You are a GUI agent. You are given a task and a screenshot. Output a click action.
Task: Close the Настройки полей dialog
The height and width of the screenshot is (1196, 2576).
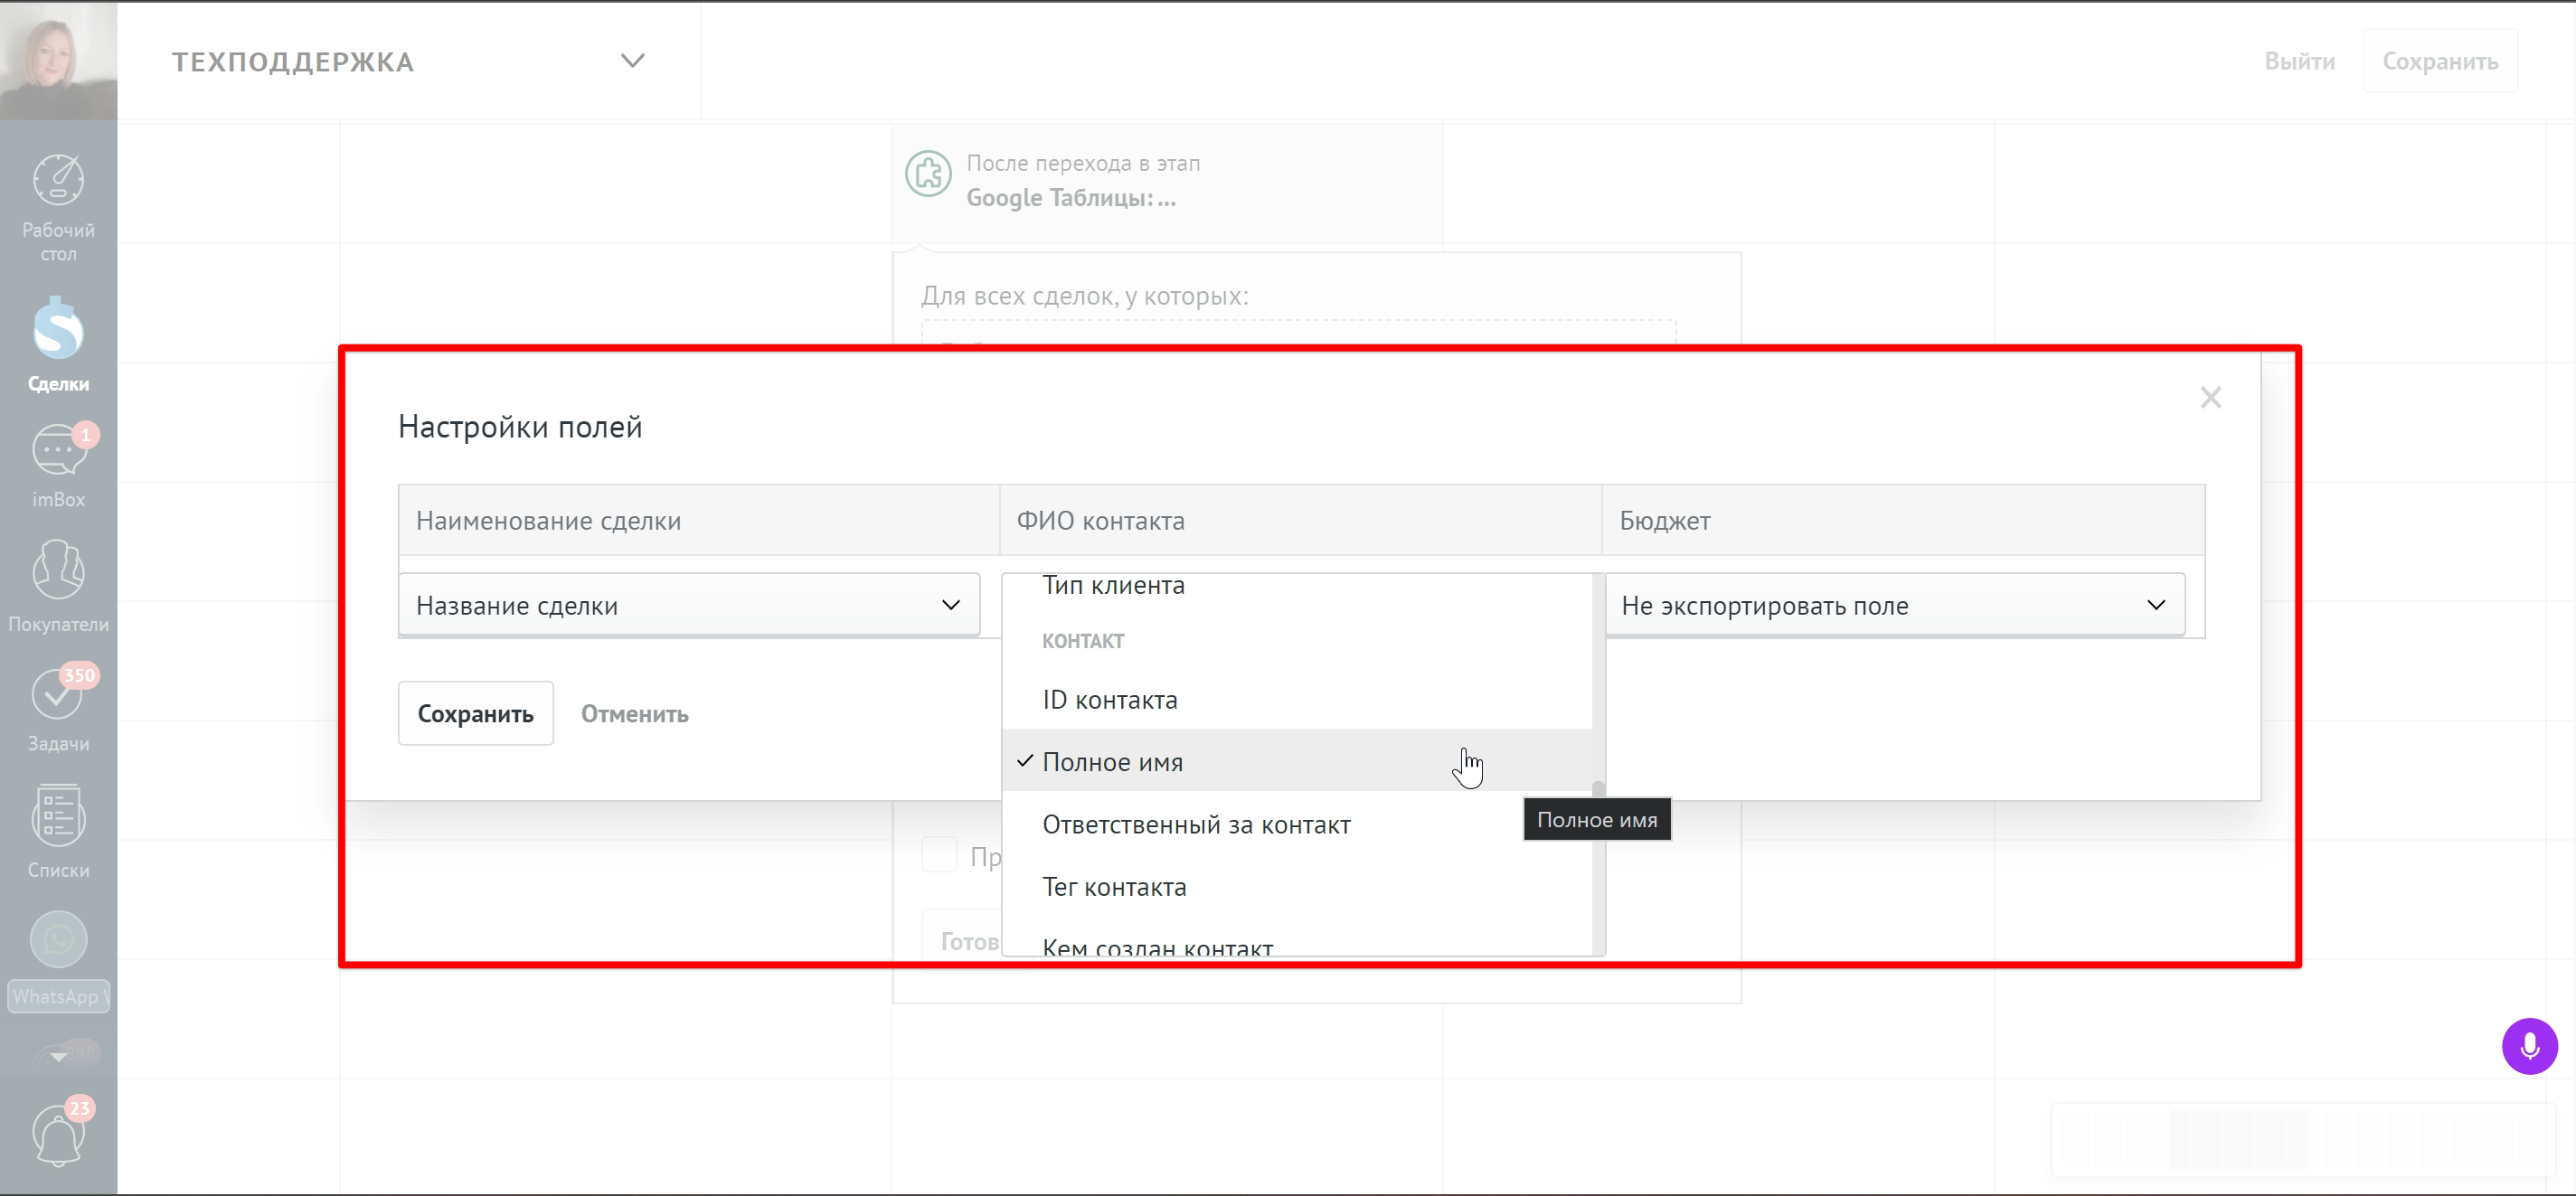(x=2210, y=398)
